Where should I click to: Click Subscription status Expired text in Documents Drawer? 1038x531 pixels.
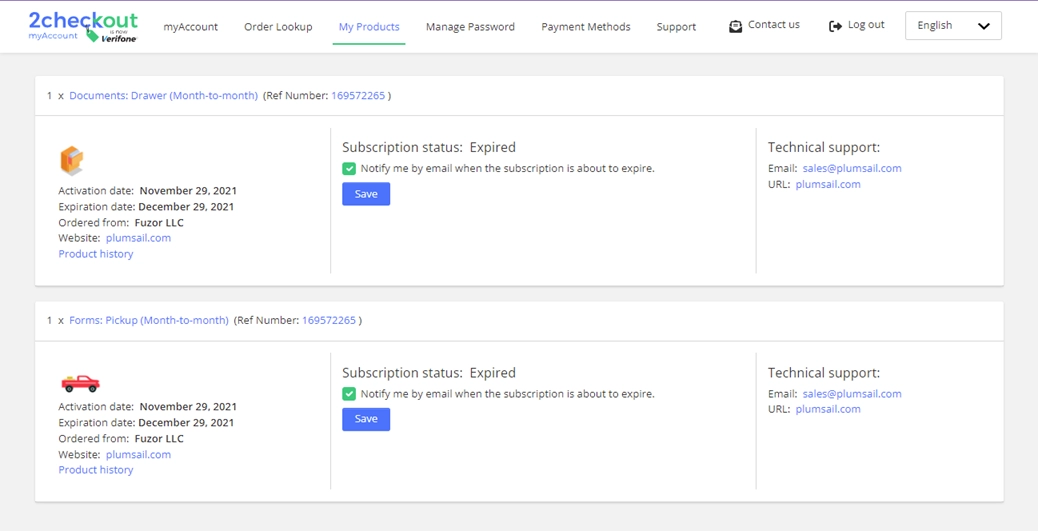(429, 148)
